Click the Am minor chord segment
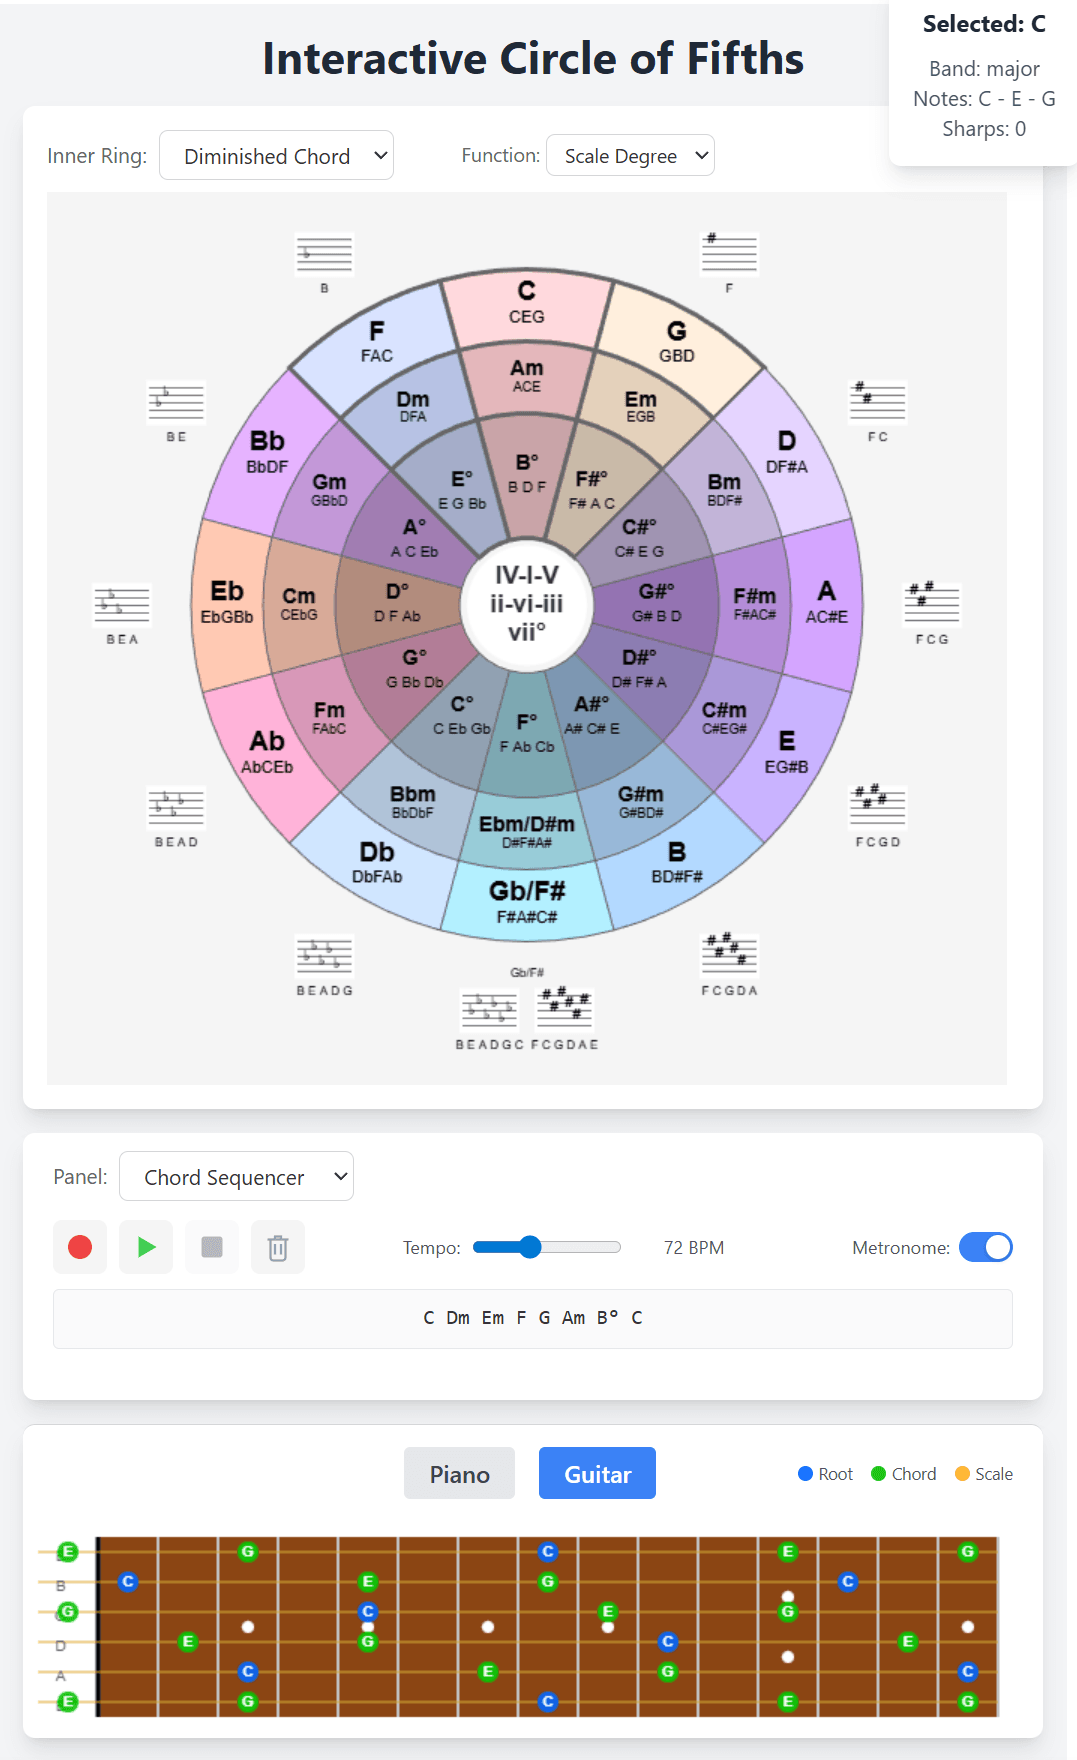 click(x=527, y=376)
